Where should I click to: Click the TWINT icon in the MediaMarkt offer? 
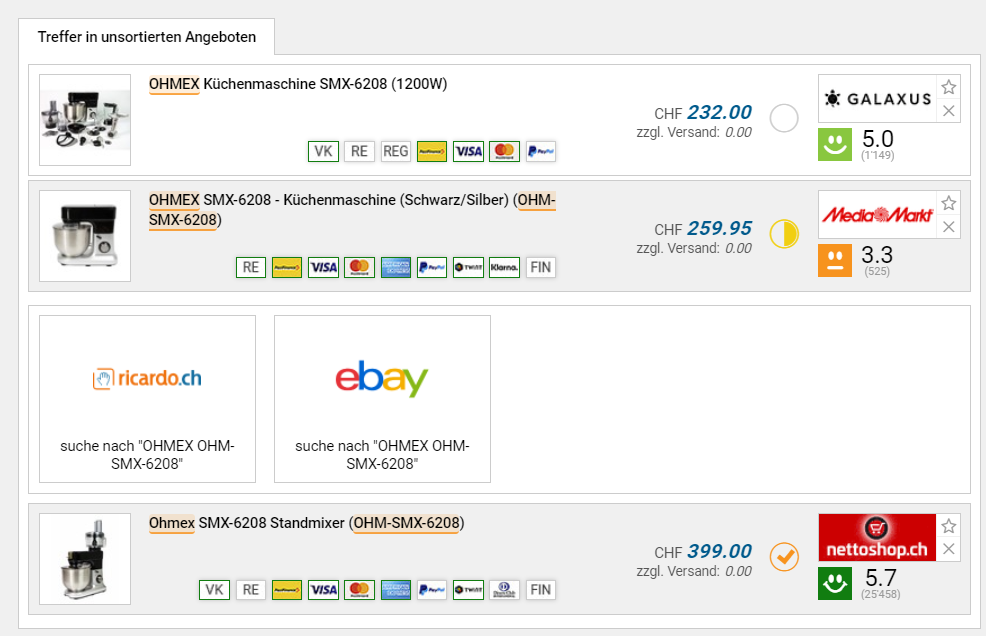coord(468,267)
